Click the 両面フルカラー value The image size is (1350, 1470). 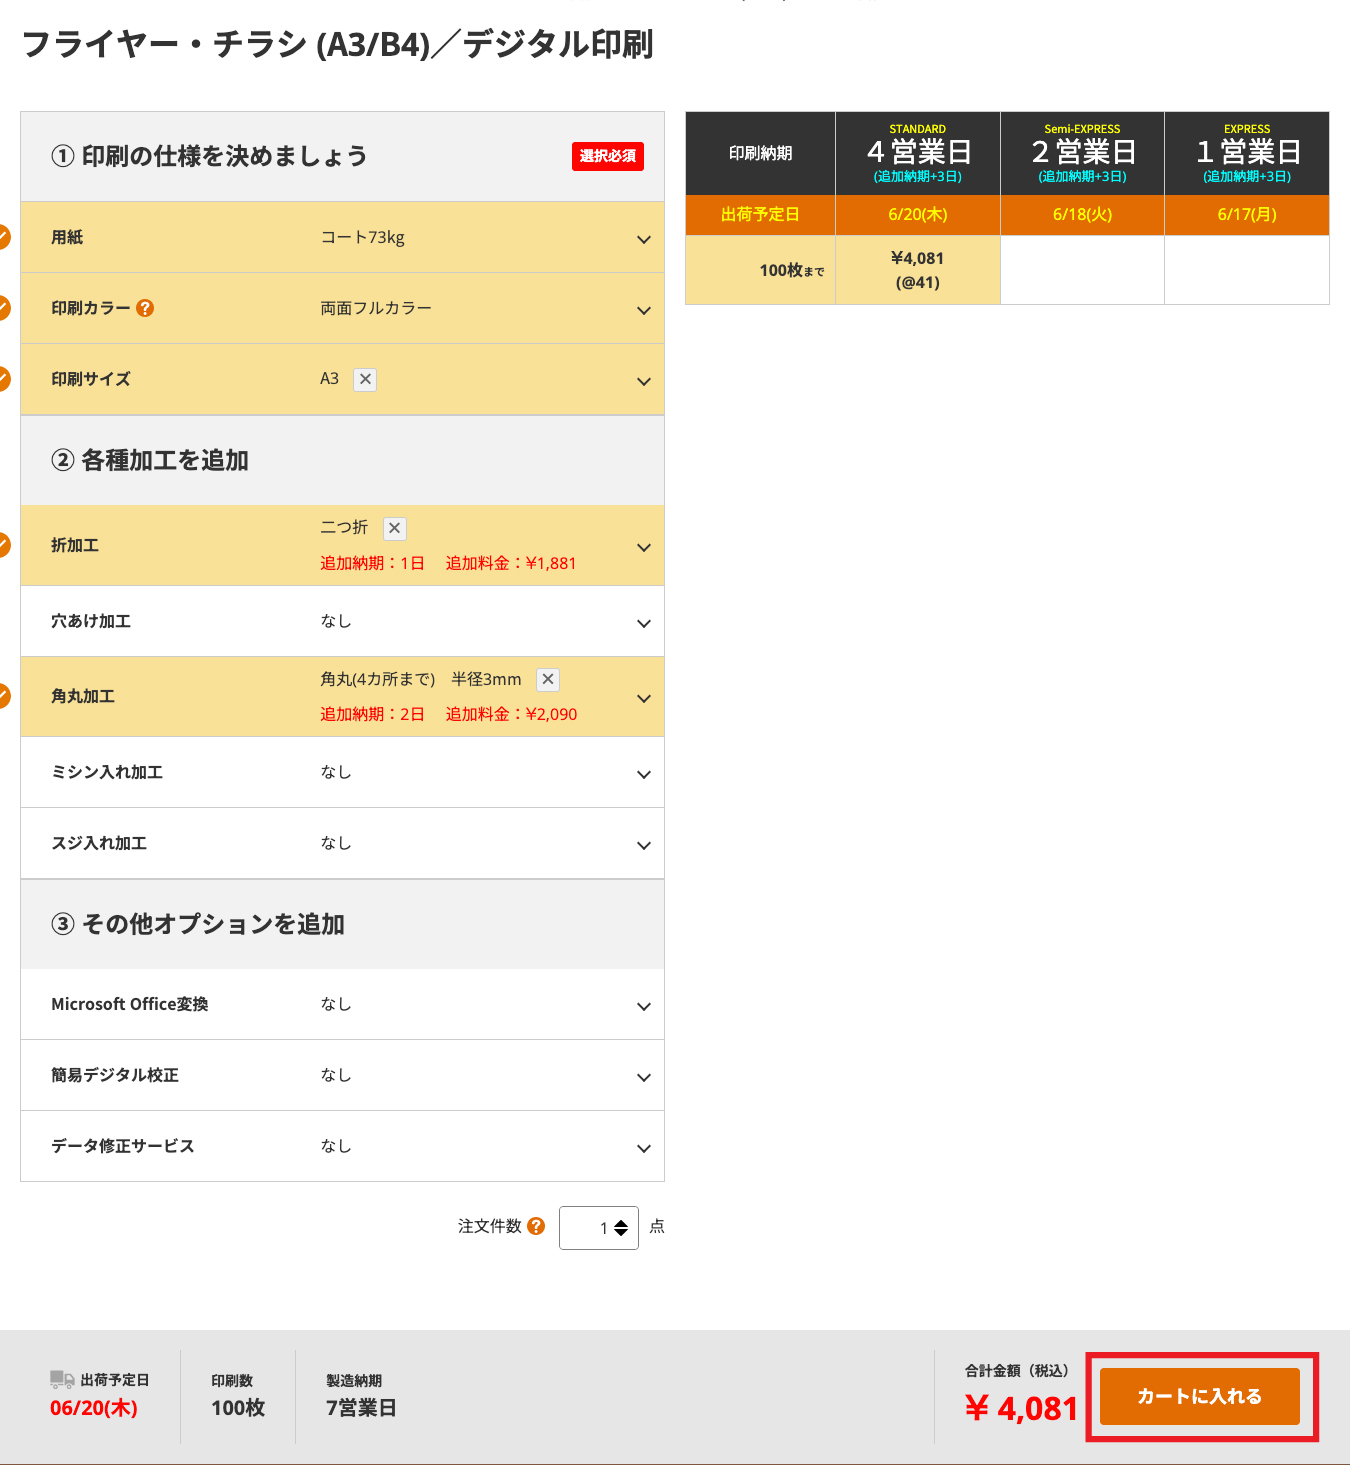376,308
